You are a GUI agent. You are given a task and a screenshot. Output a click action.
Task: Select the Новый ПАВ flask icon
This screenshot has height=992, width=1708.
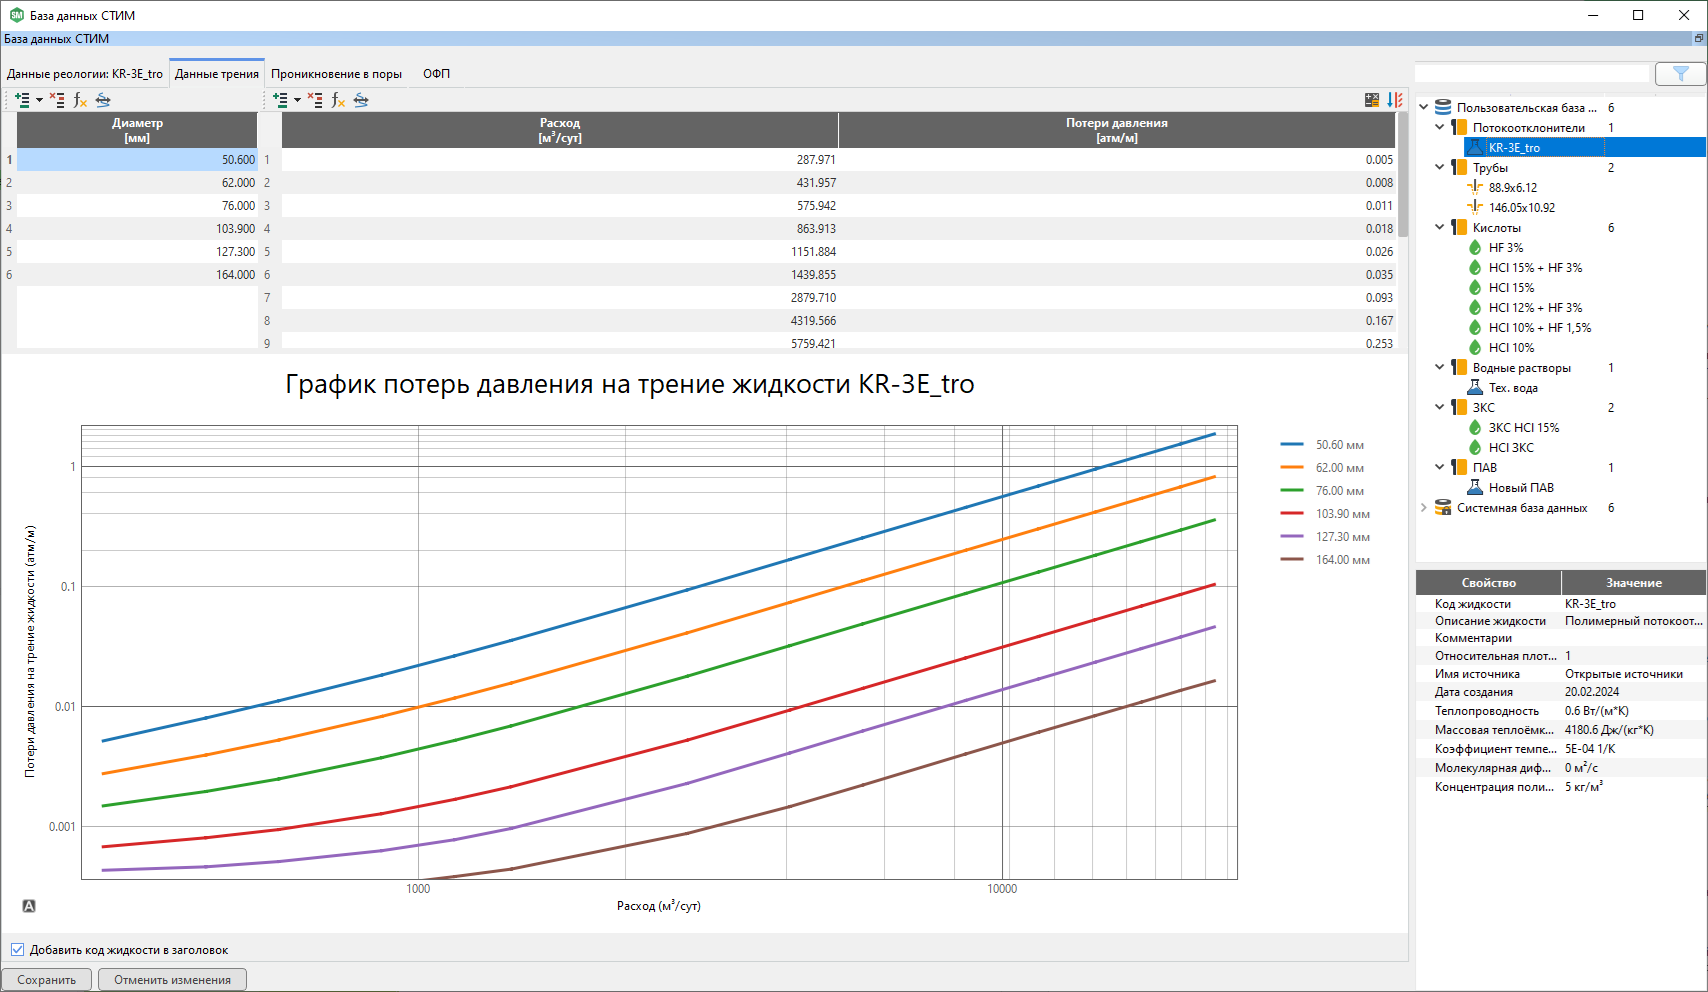pos(1475,487)
